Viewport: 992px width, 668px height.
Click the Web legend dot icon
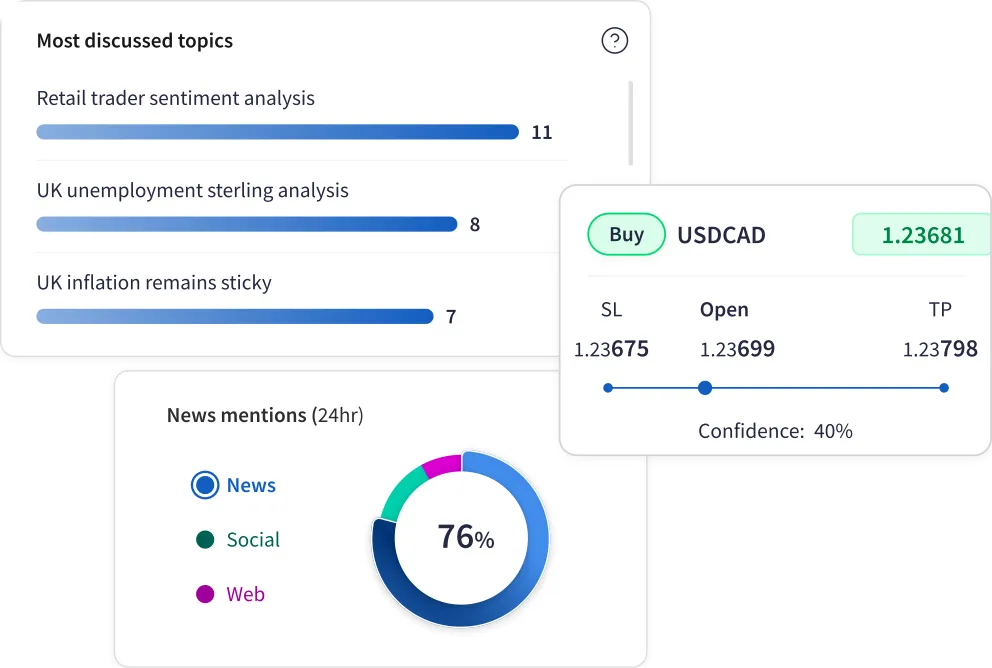point(203,594)
